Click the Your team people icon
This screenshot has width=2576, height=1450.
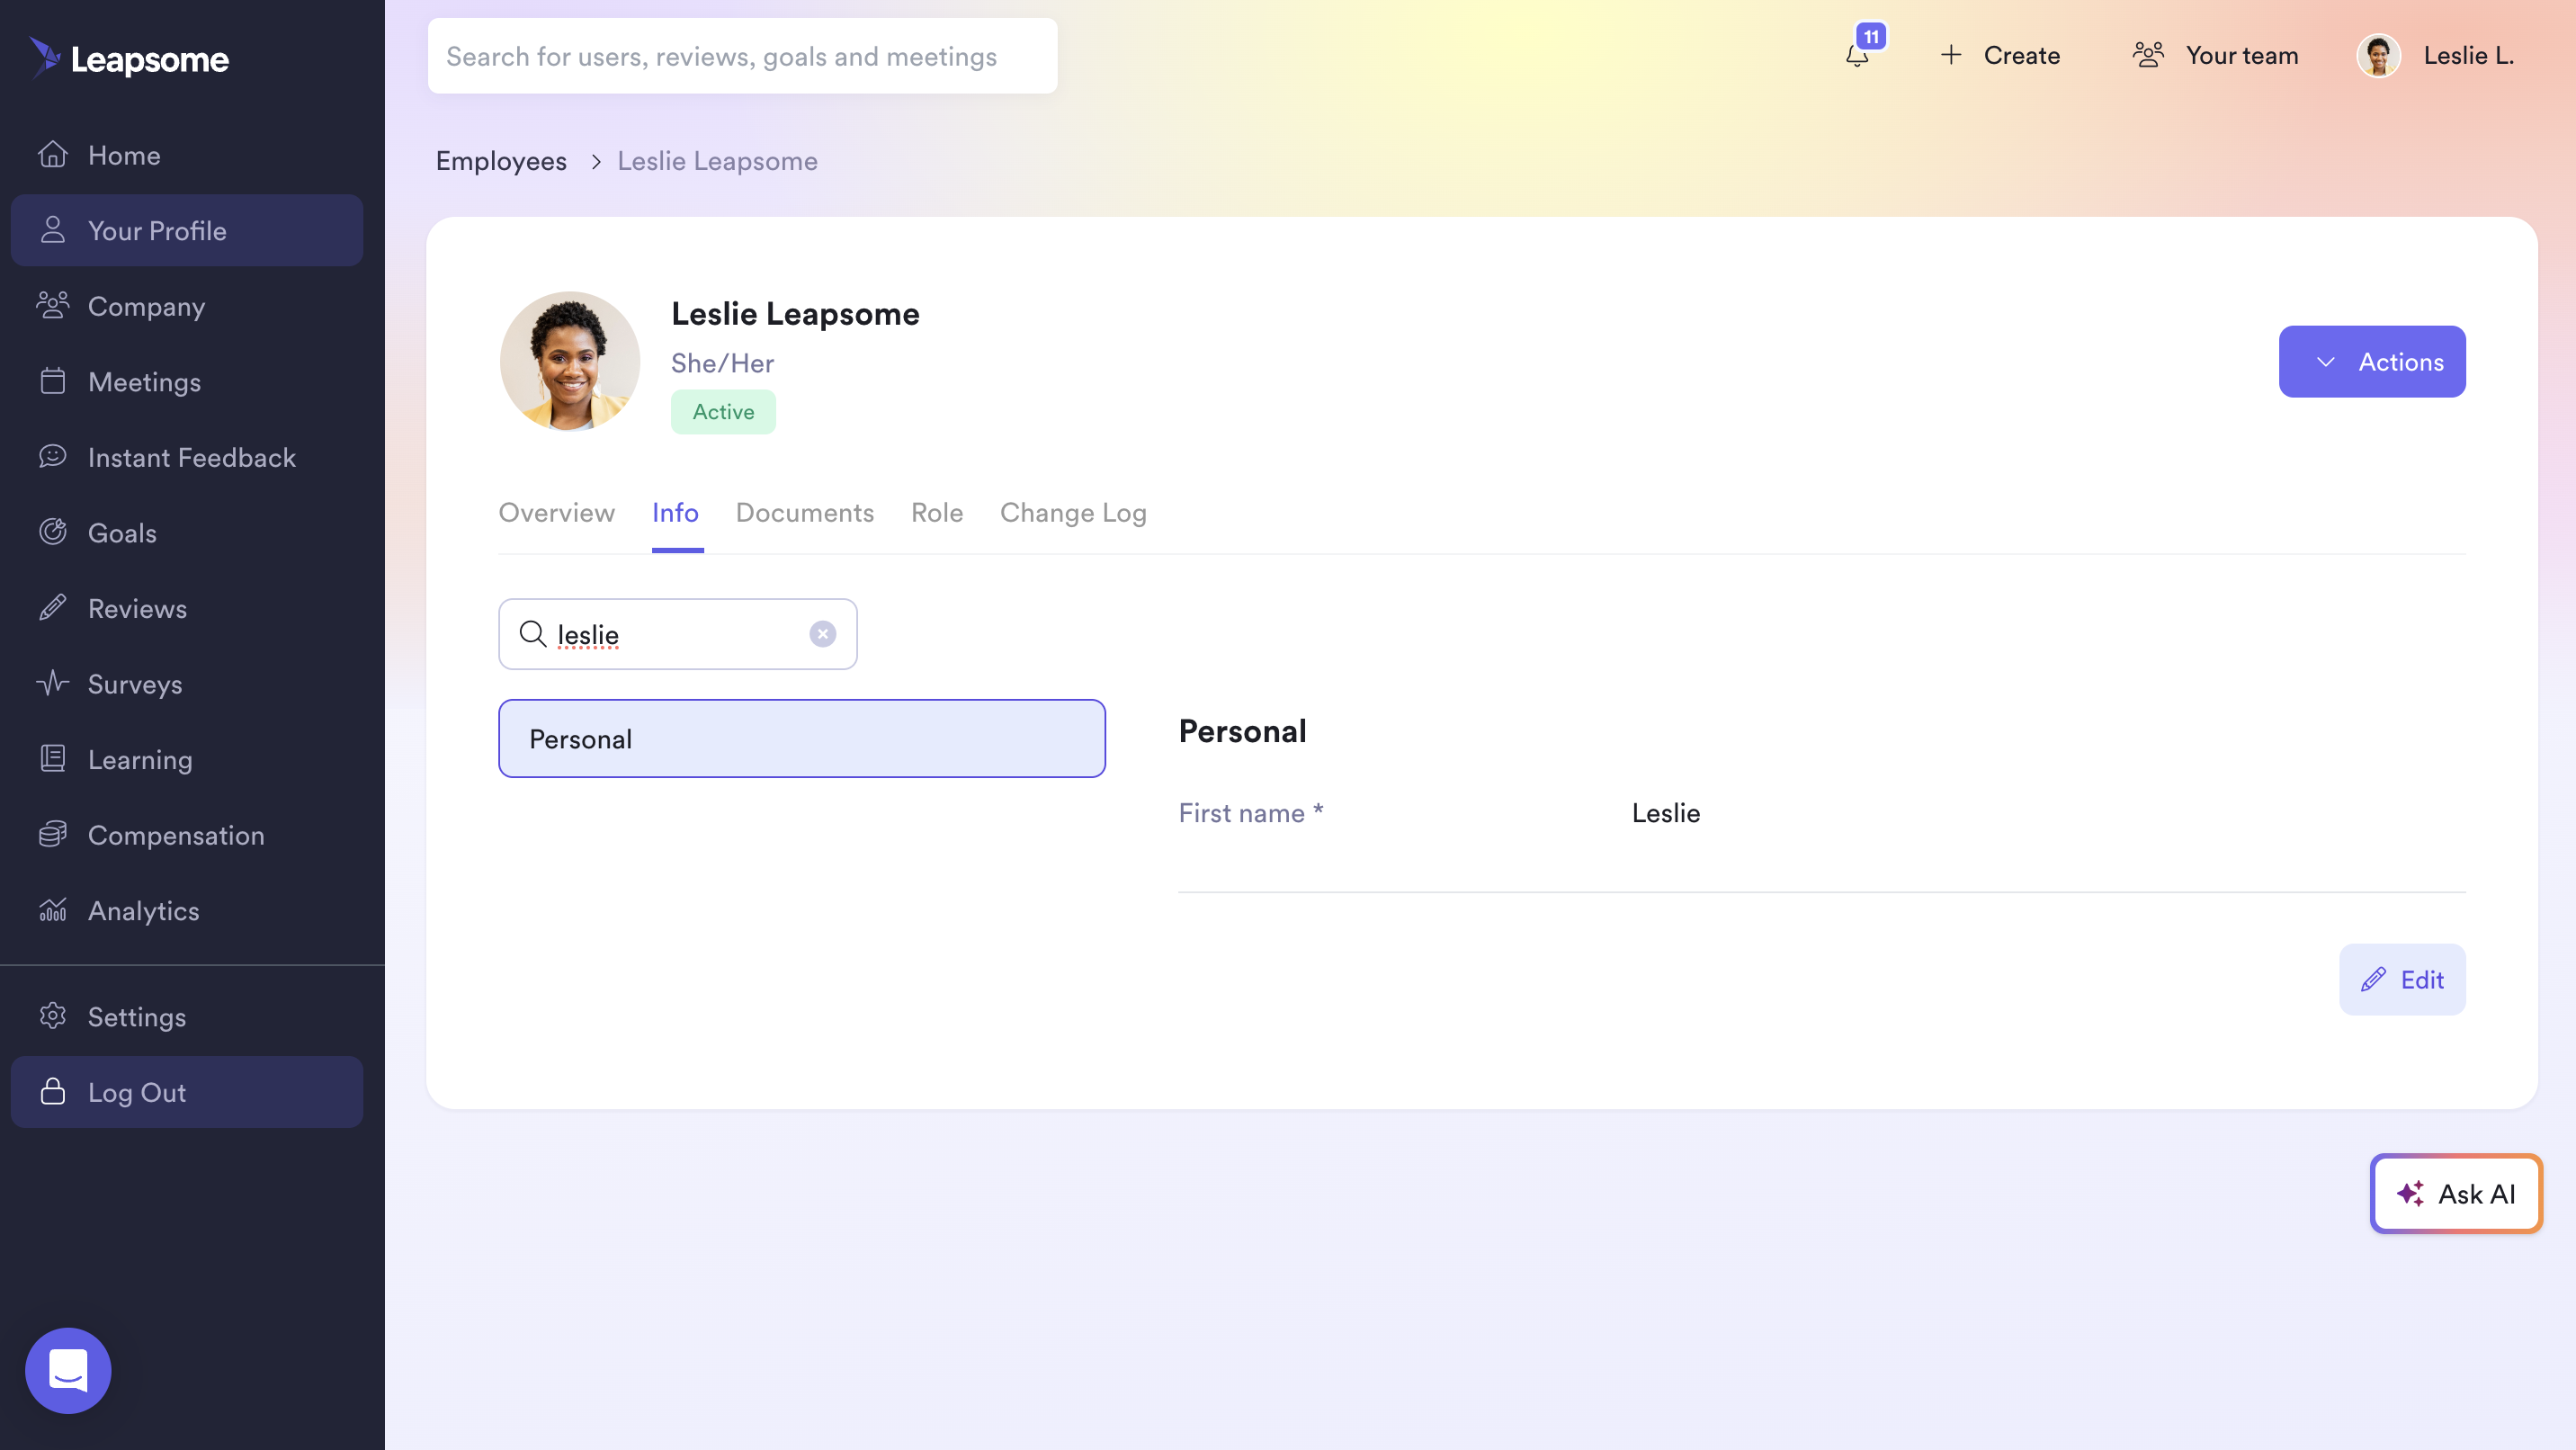pos(2148,55)
